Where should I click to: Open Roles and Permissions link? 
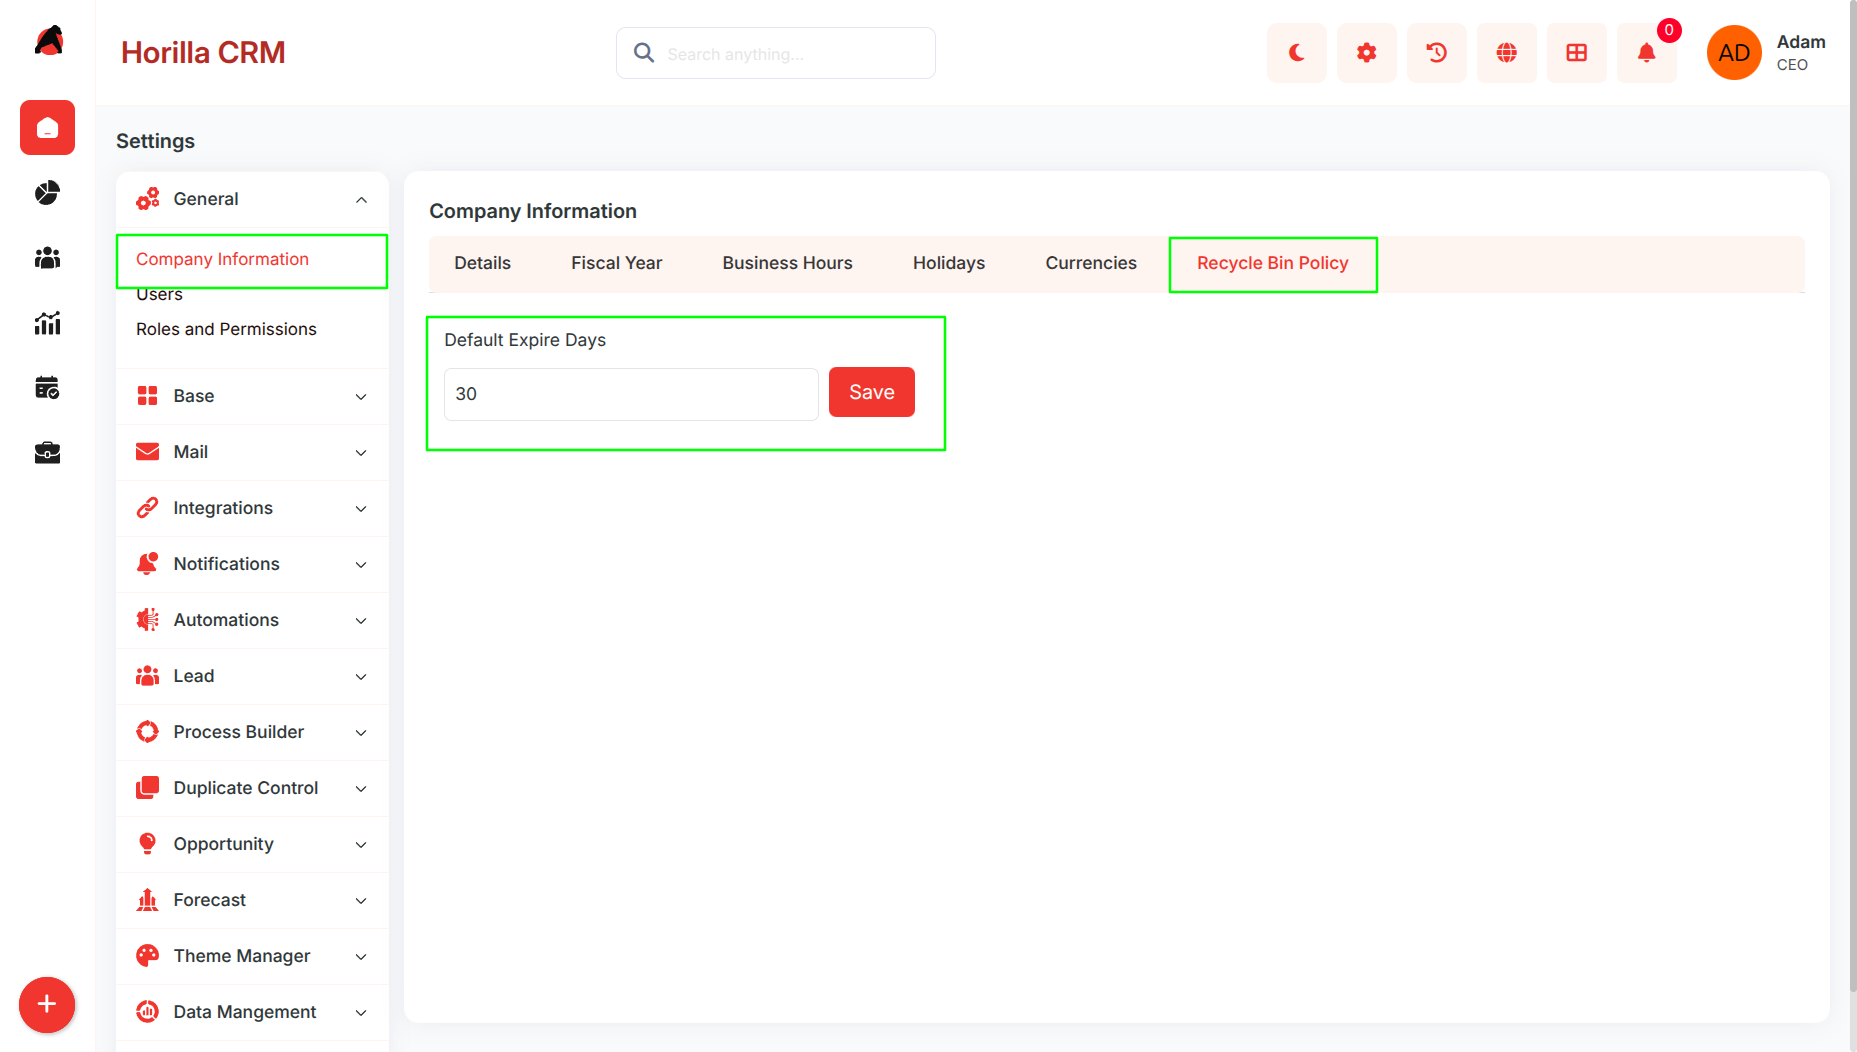pos(226,329)
